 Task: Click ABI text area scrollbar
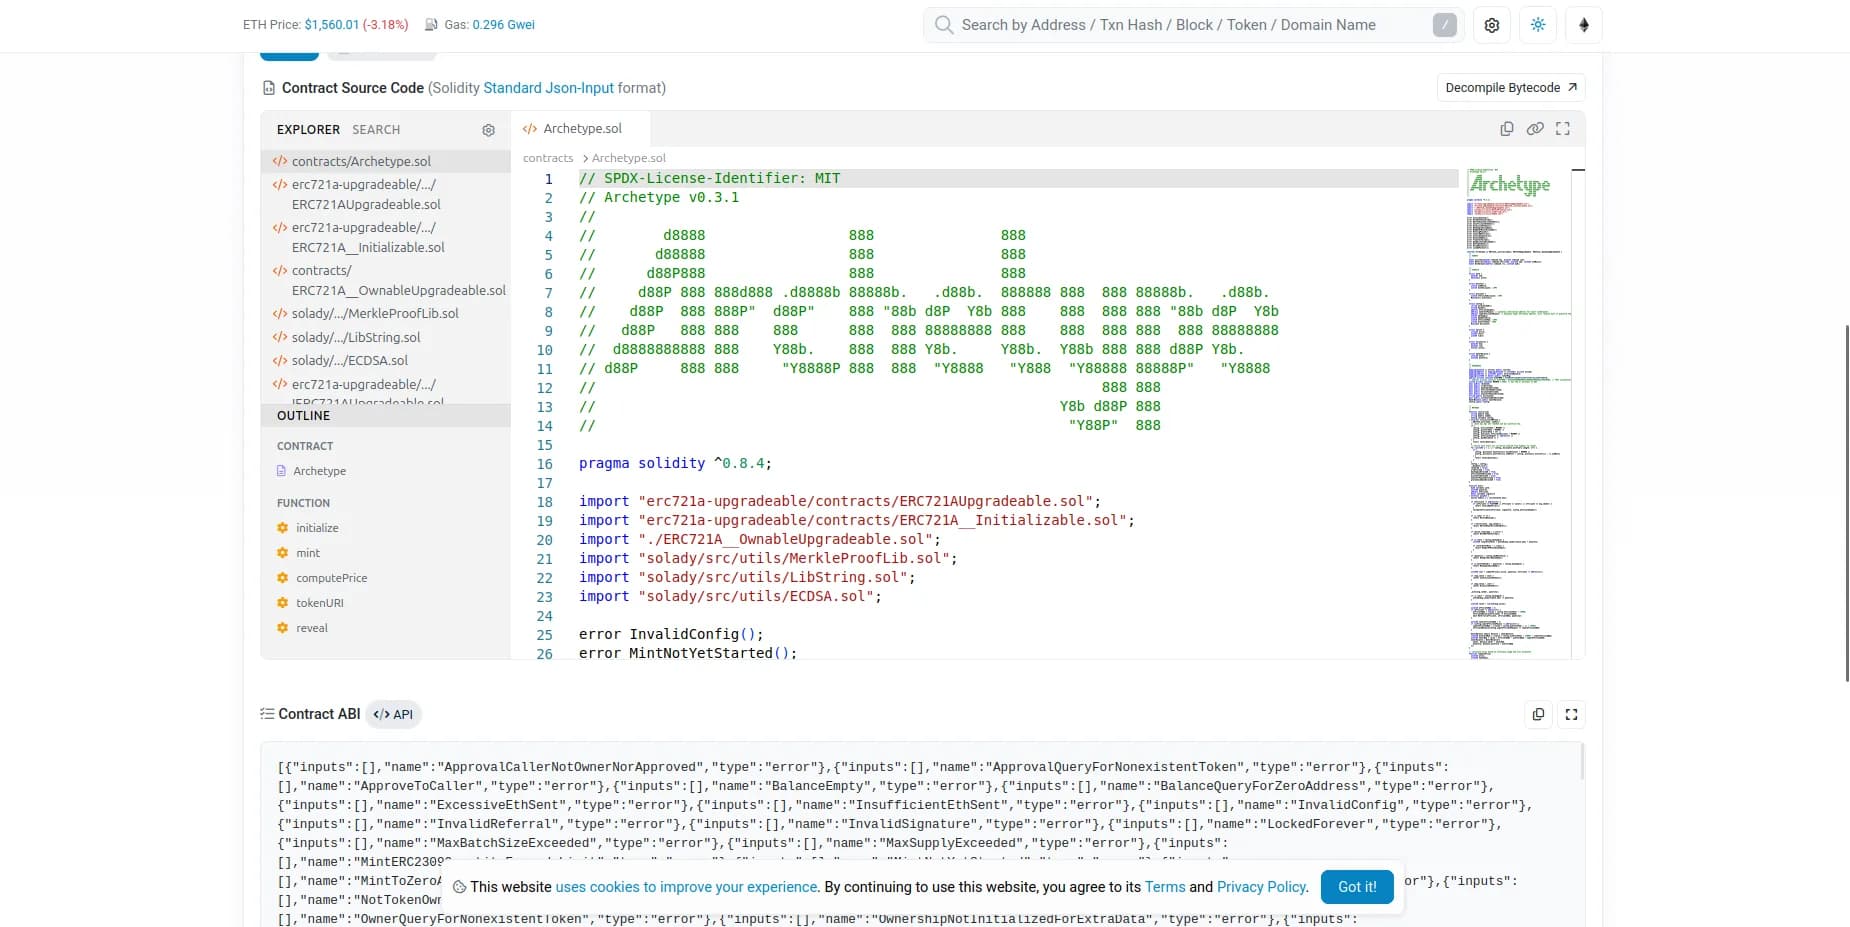pyautogui.click(x=1582, y=762)
